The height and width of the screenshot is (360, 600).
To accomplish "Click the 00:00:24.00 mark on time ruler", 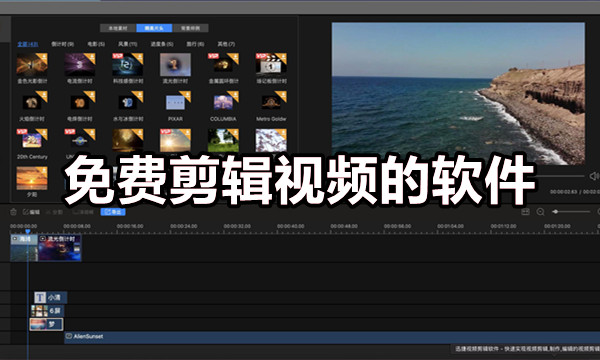I will tap(184, 226).
